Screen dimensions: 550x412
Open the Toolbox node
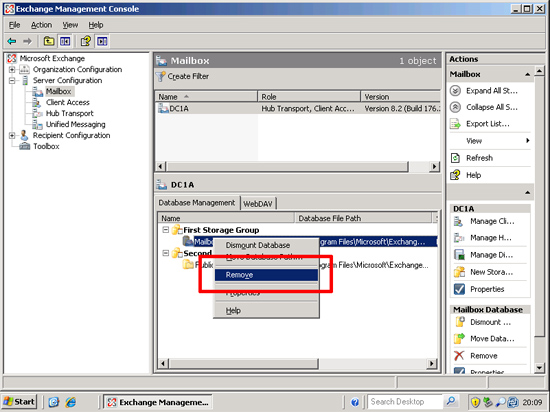pos(46,146)
